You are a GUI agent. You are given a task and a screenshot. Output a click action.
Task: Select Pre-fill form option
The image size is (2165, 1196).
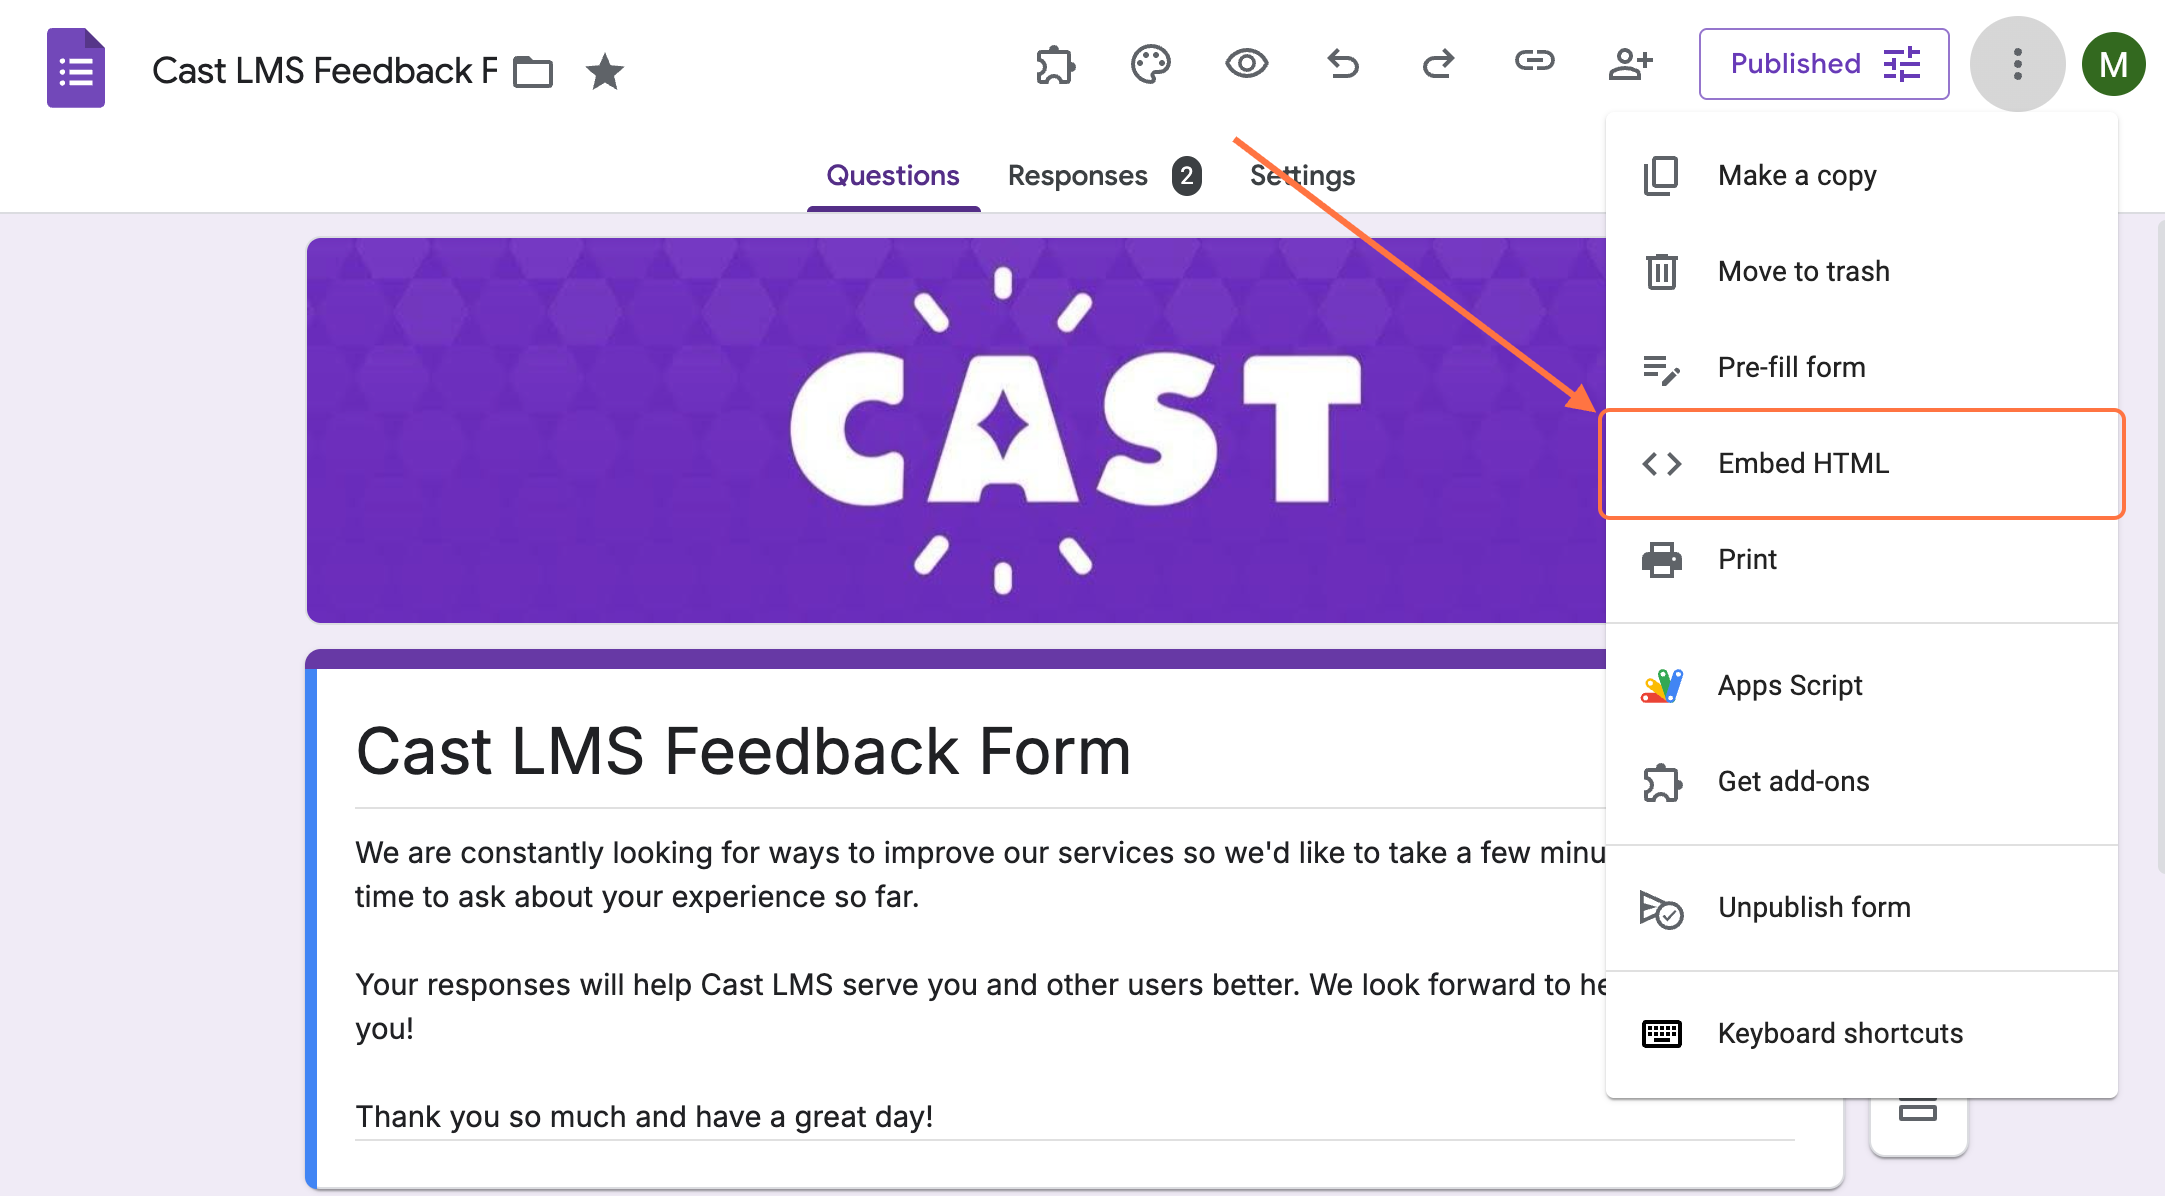(1790, 368)
